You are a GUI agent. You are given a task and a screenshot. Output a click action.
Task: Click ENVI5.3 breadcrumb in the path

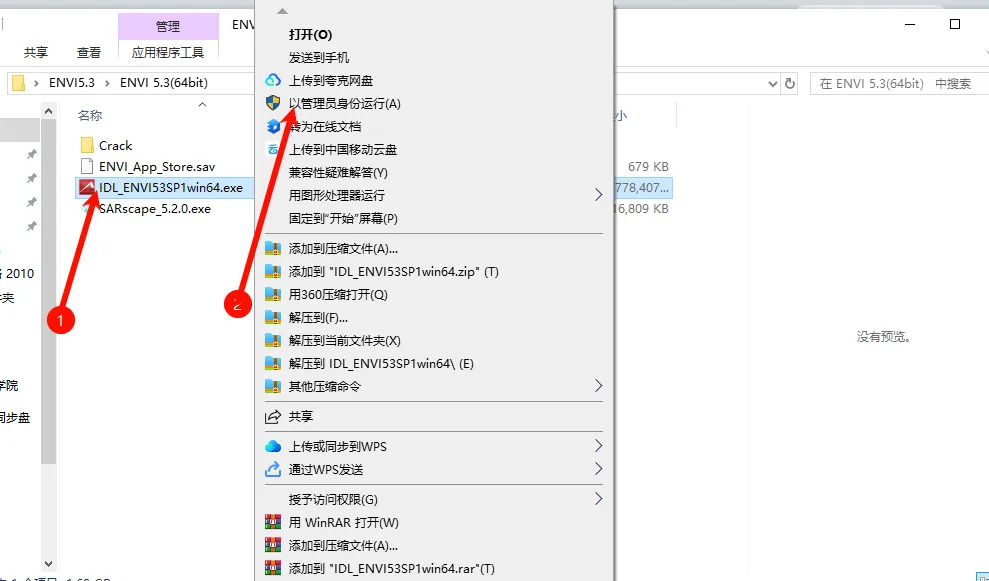click(x=71, y=83)
